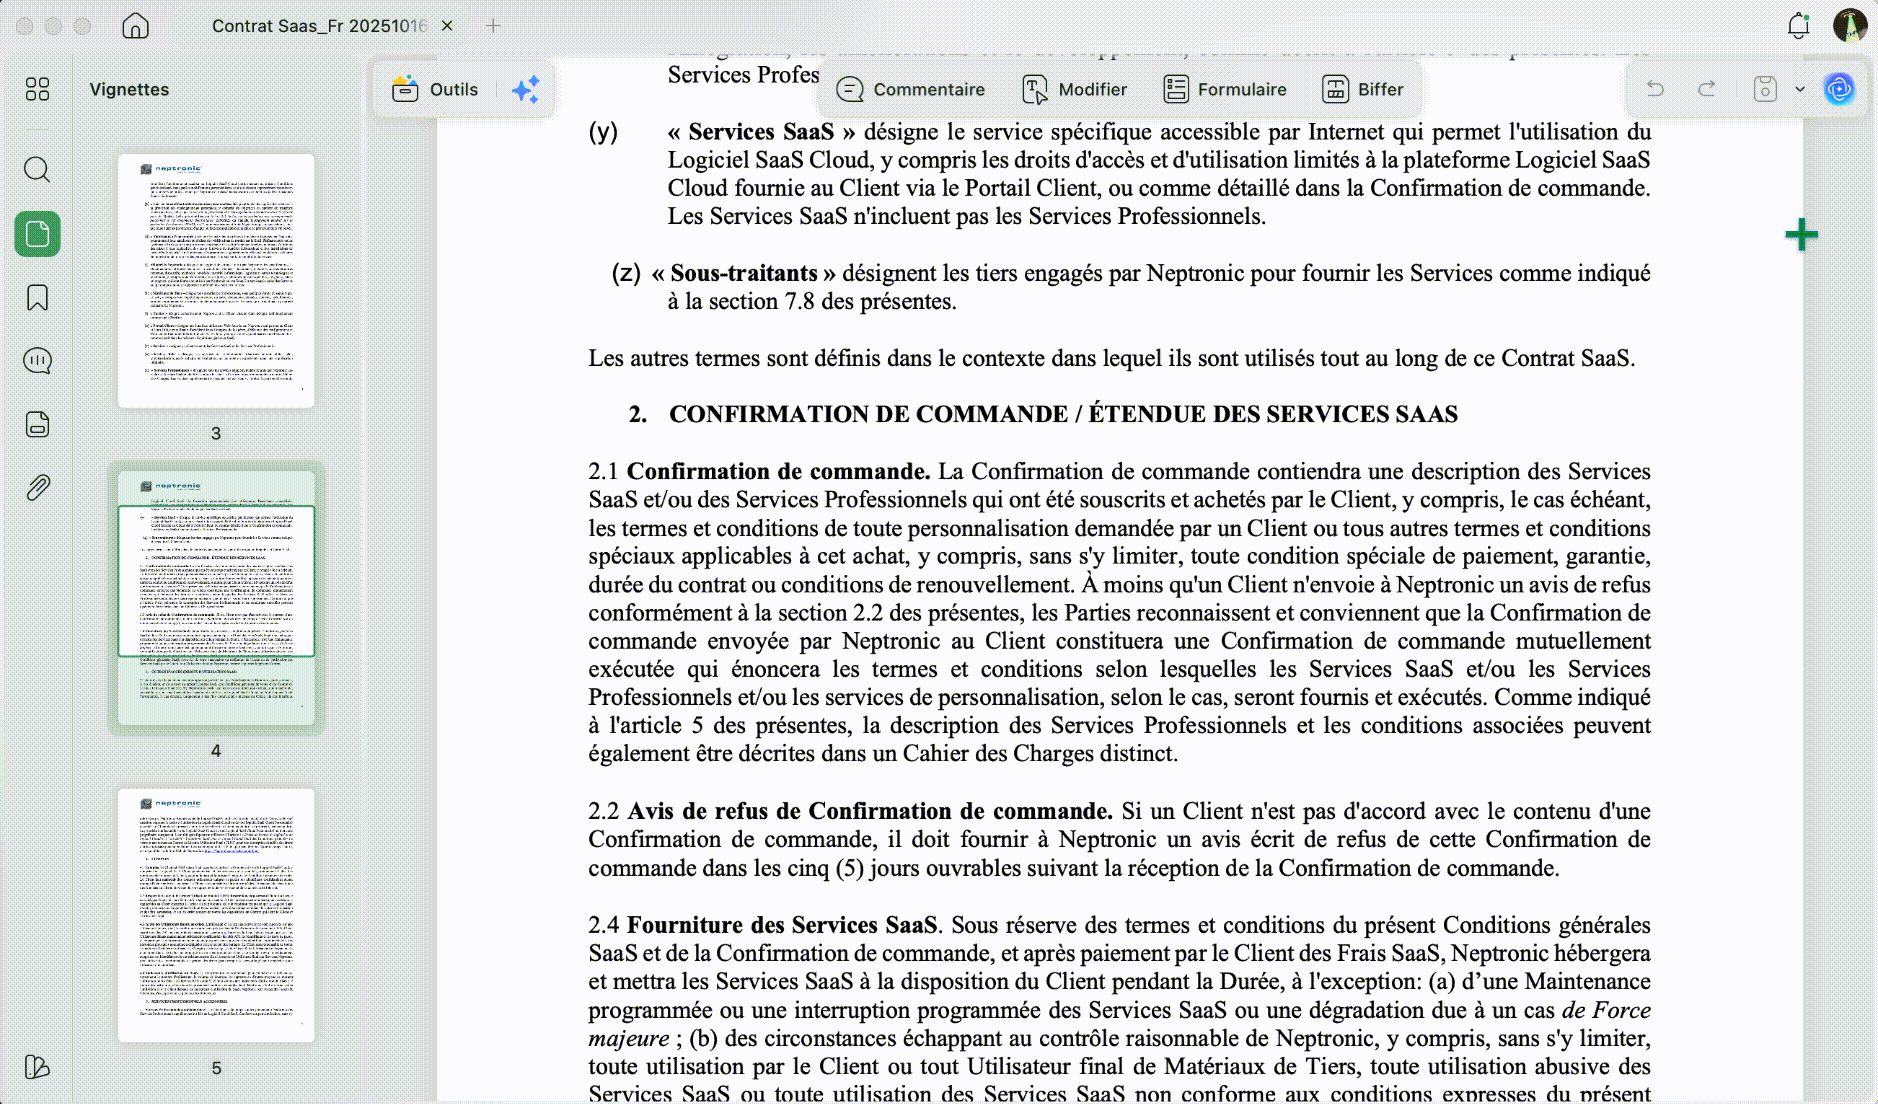Select page 5 thumbnail
1878x1104 pixels.
coord(216,915)
